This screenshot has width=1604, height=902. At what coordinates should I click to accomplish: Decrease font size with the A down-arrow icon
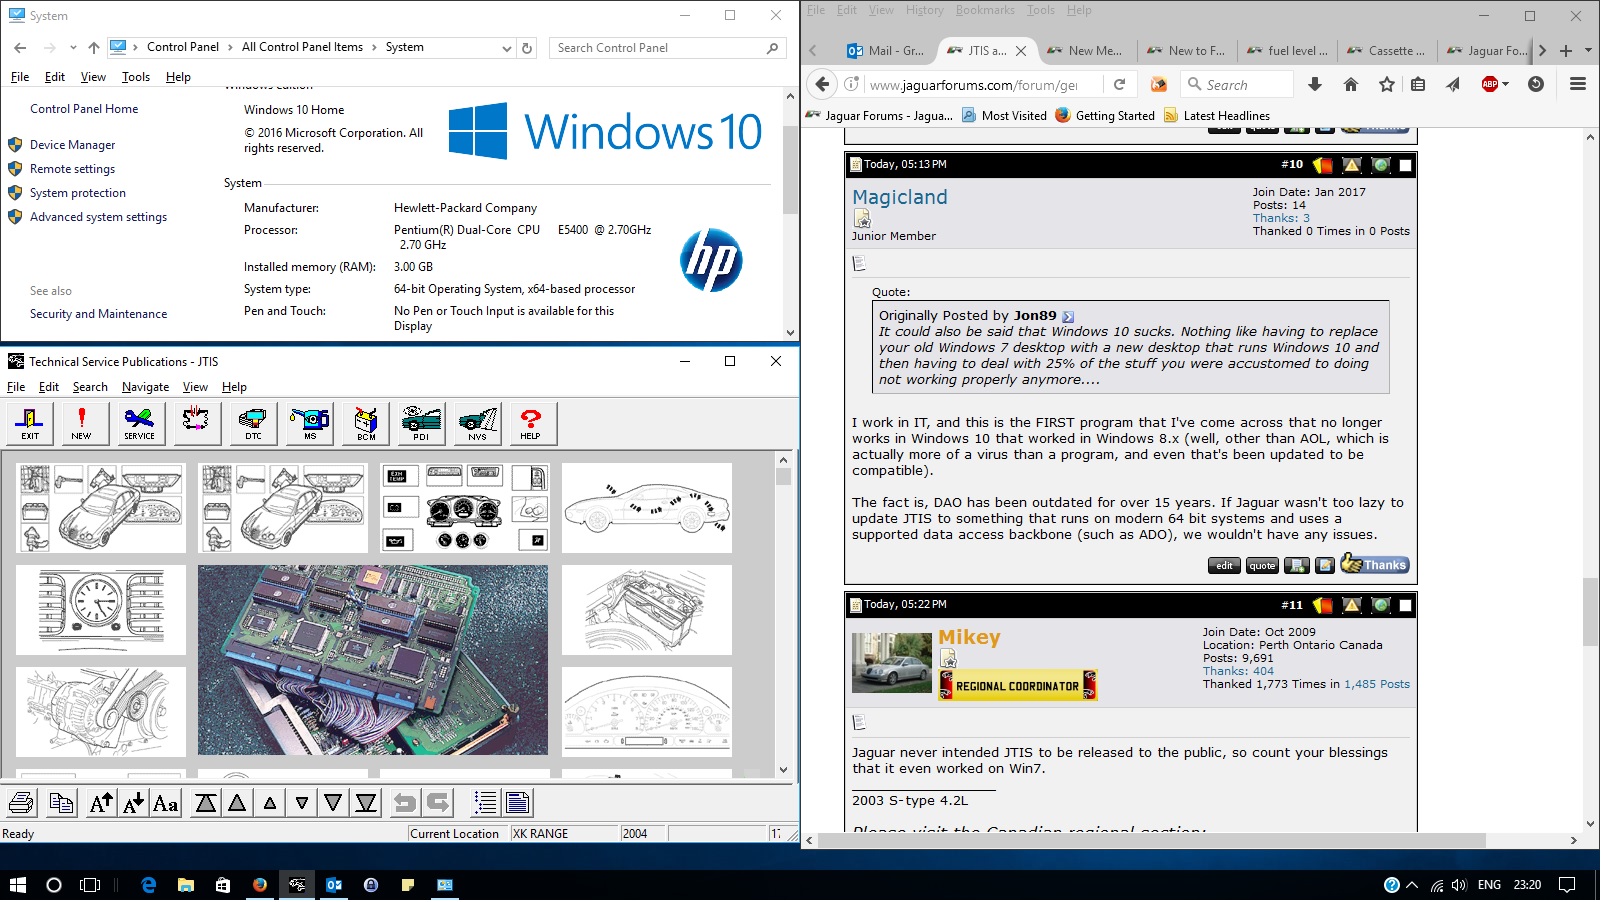click(x=133, y=803)
